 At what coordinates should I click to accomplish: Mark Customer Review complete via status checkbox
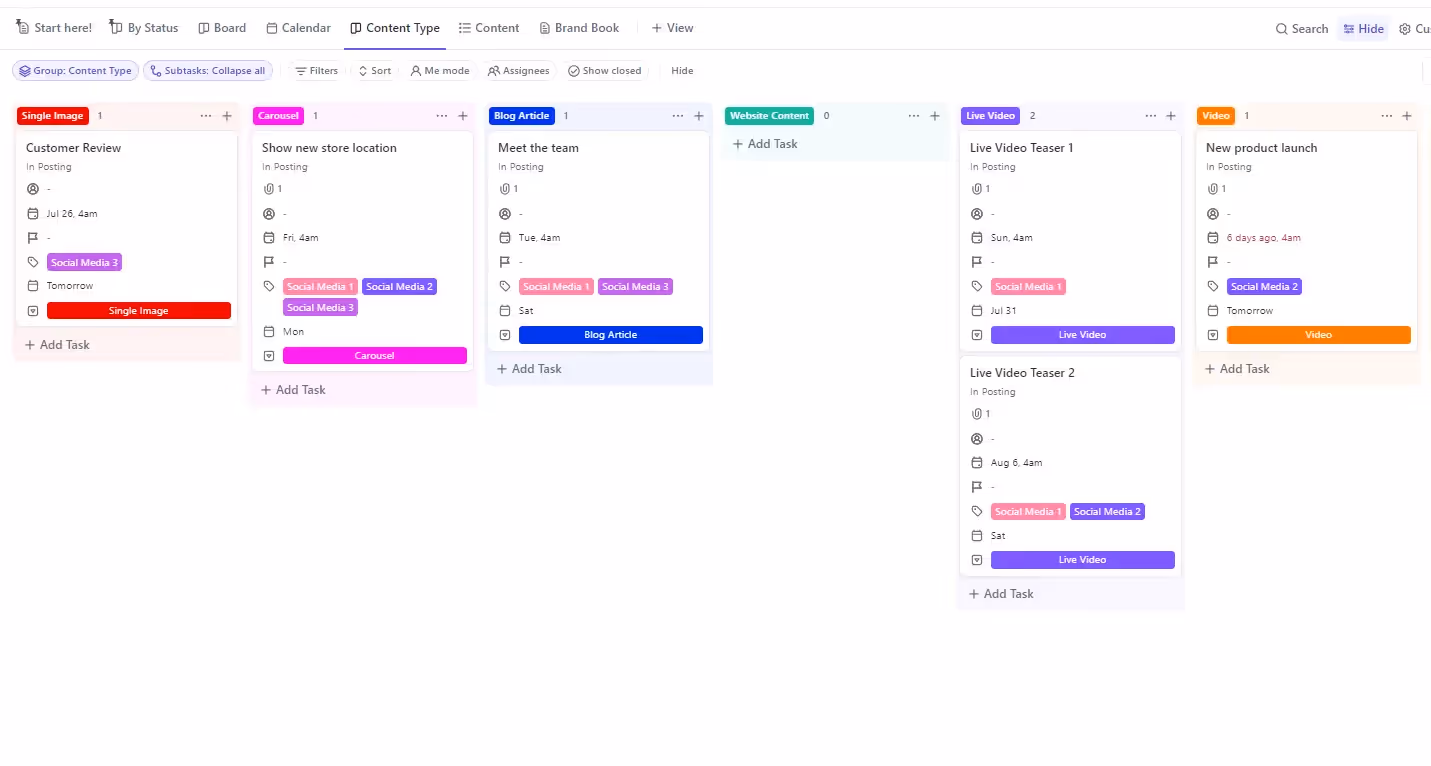tap(32, 310)
